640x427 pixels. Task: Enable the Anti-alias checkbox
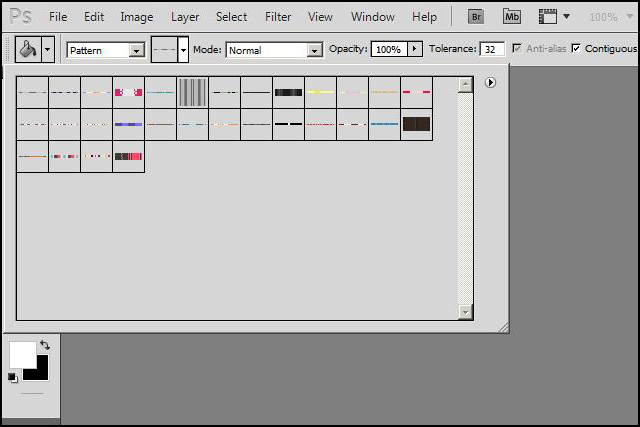tap(517, 49)
